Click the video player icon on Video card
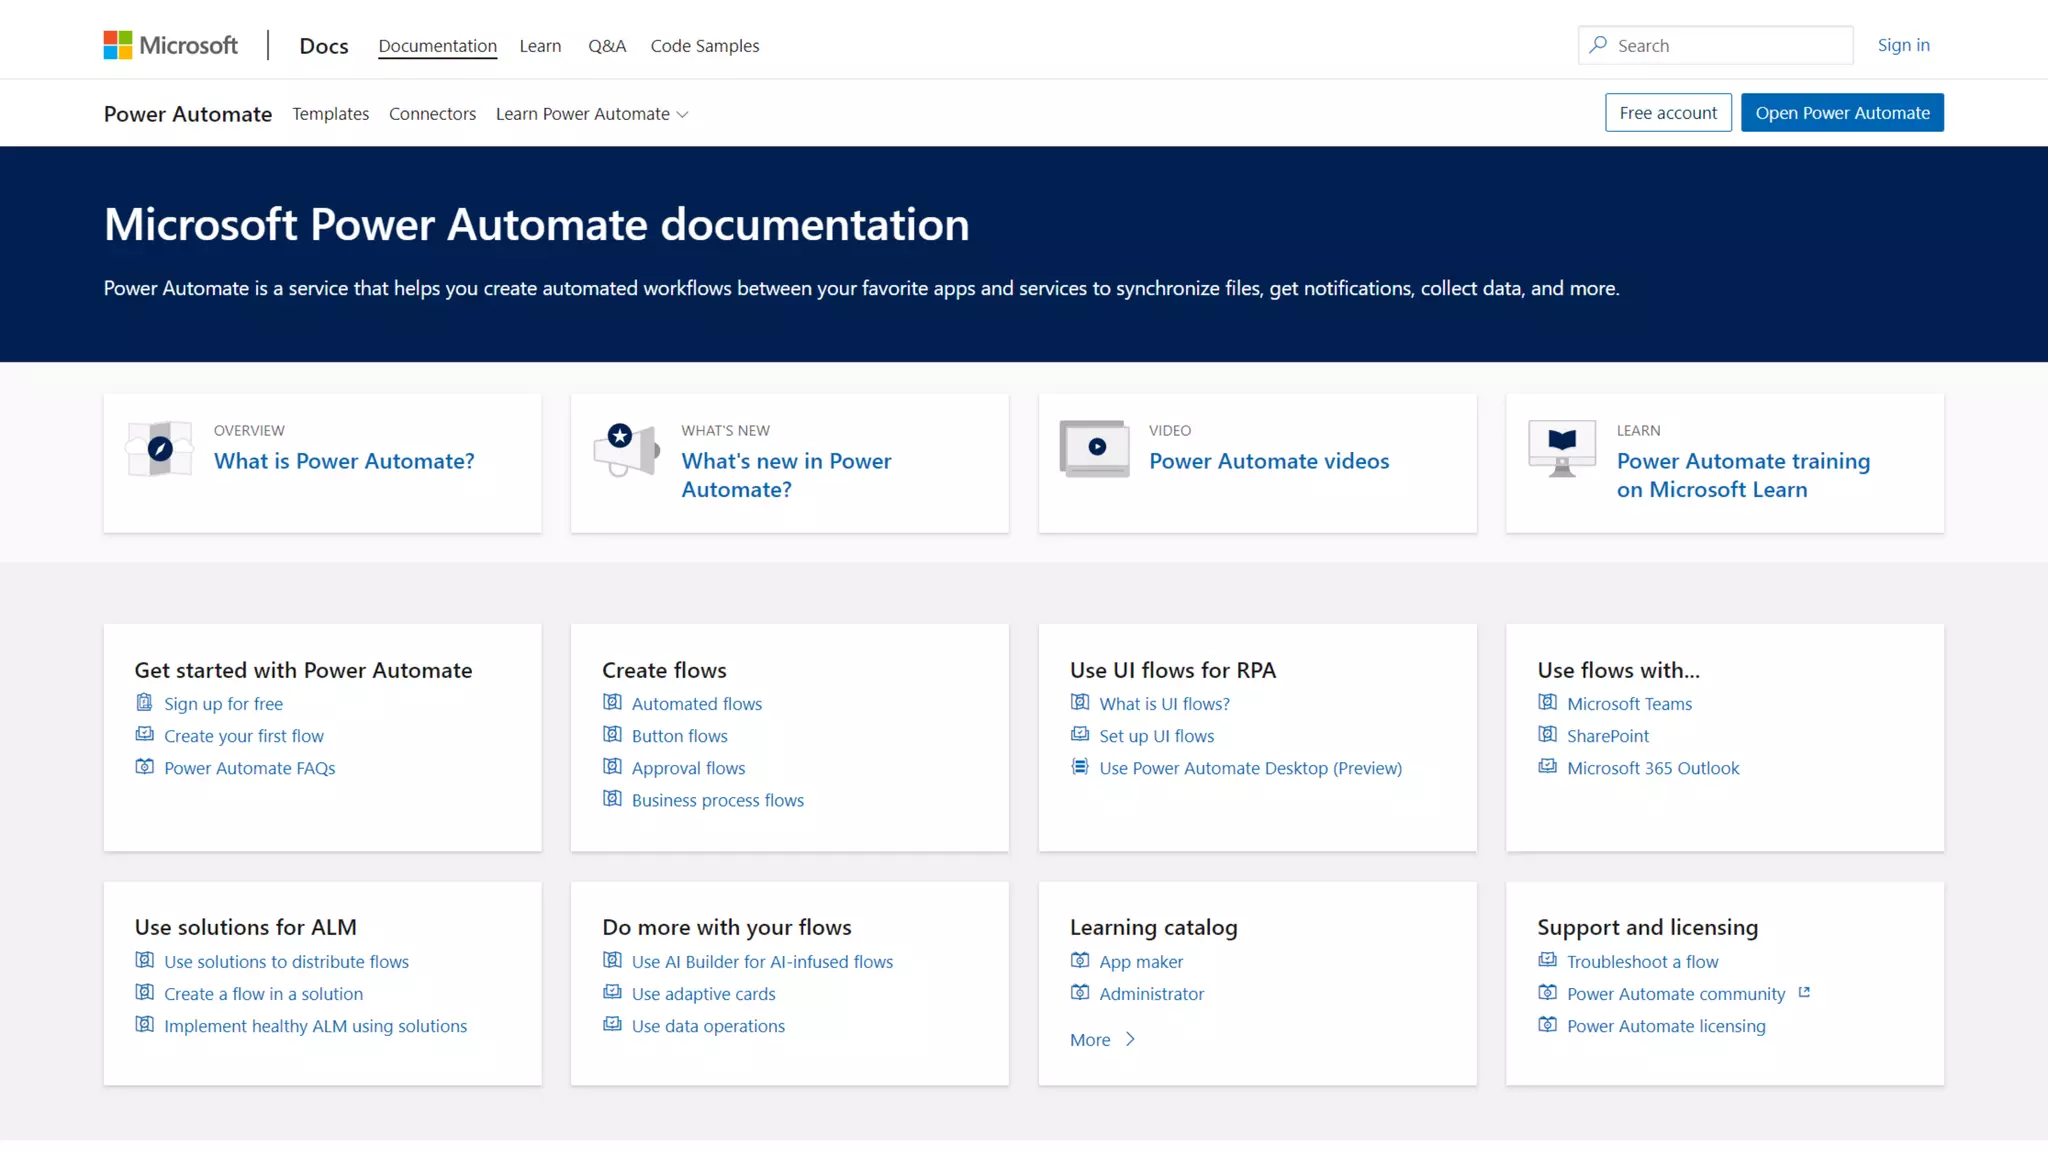The width and height of the screenshot is (2048, 1152). click(1095, 448)
